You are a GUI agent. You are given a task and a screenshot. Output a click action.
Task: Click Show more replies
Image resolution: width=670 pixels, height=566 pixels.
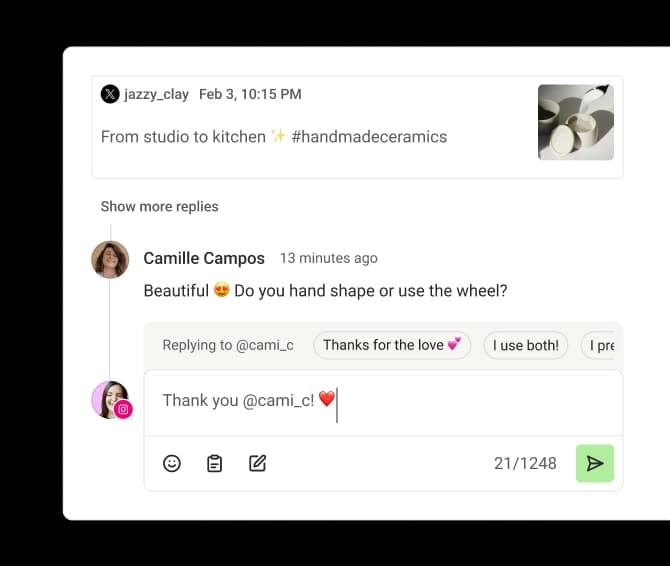[x=159, y=206]
